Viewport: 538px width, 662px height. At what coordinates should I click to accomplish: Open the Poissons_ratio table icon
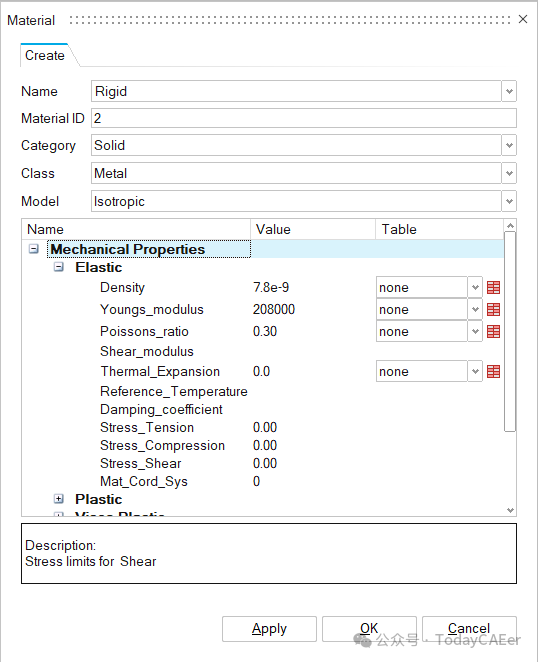[x=493, y=331]
